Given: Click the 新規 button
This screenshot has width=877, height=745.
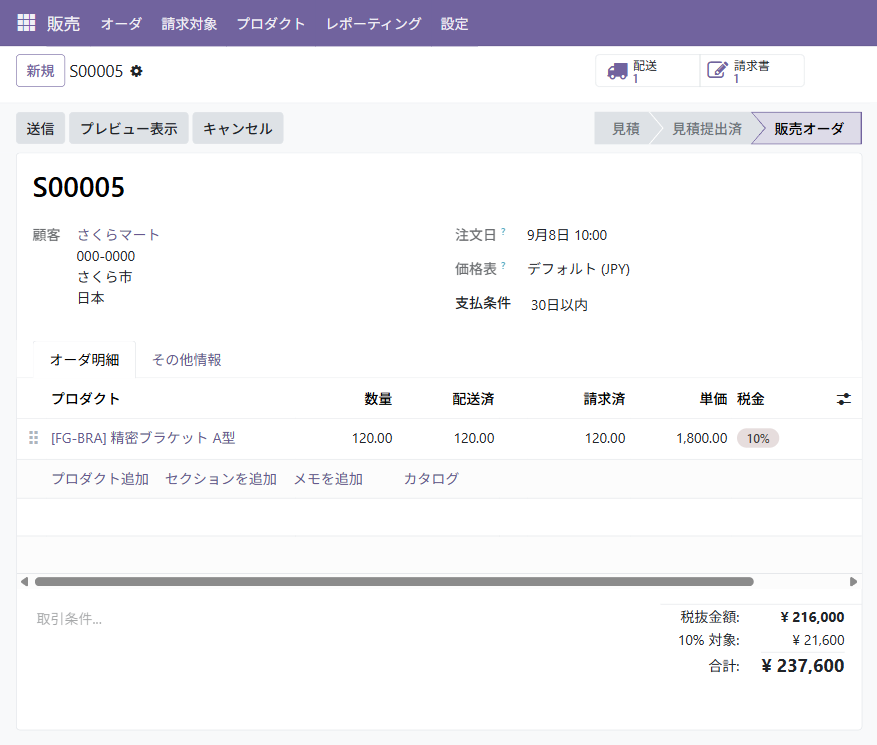Looking at the screenshot, I should click(40, 70).
